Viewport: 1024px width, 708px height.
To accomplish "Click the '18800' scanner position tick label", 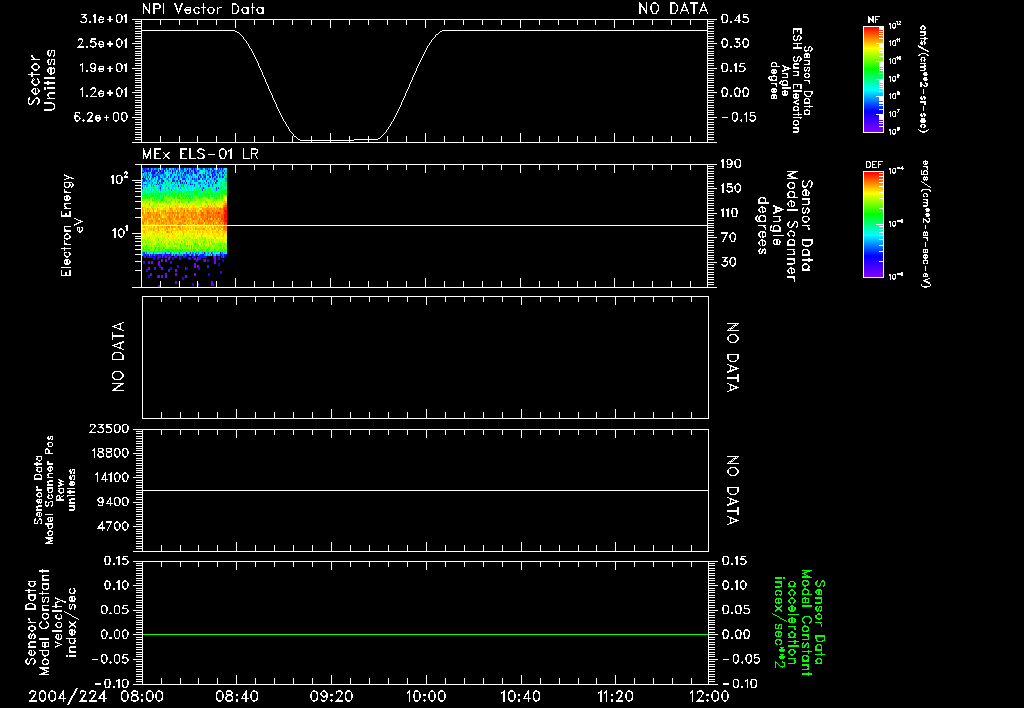I will (112, 453).
